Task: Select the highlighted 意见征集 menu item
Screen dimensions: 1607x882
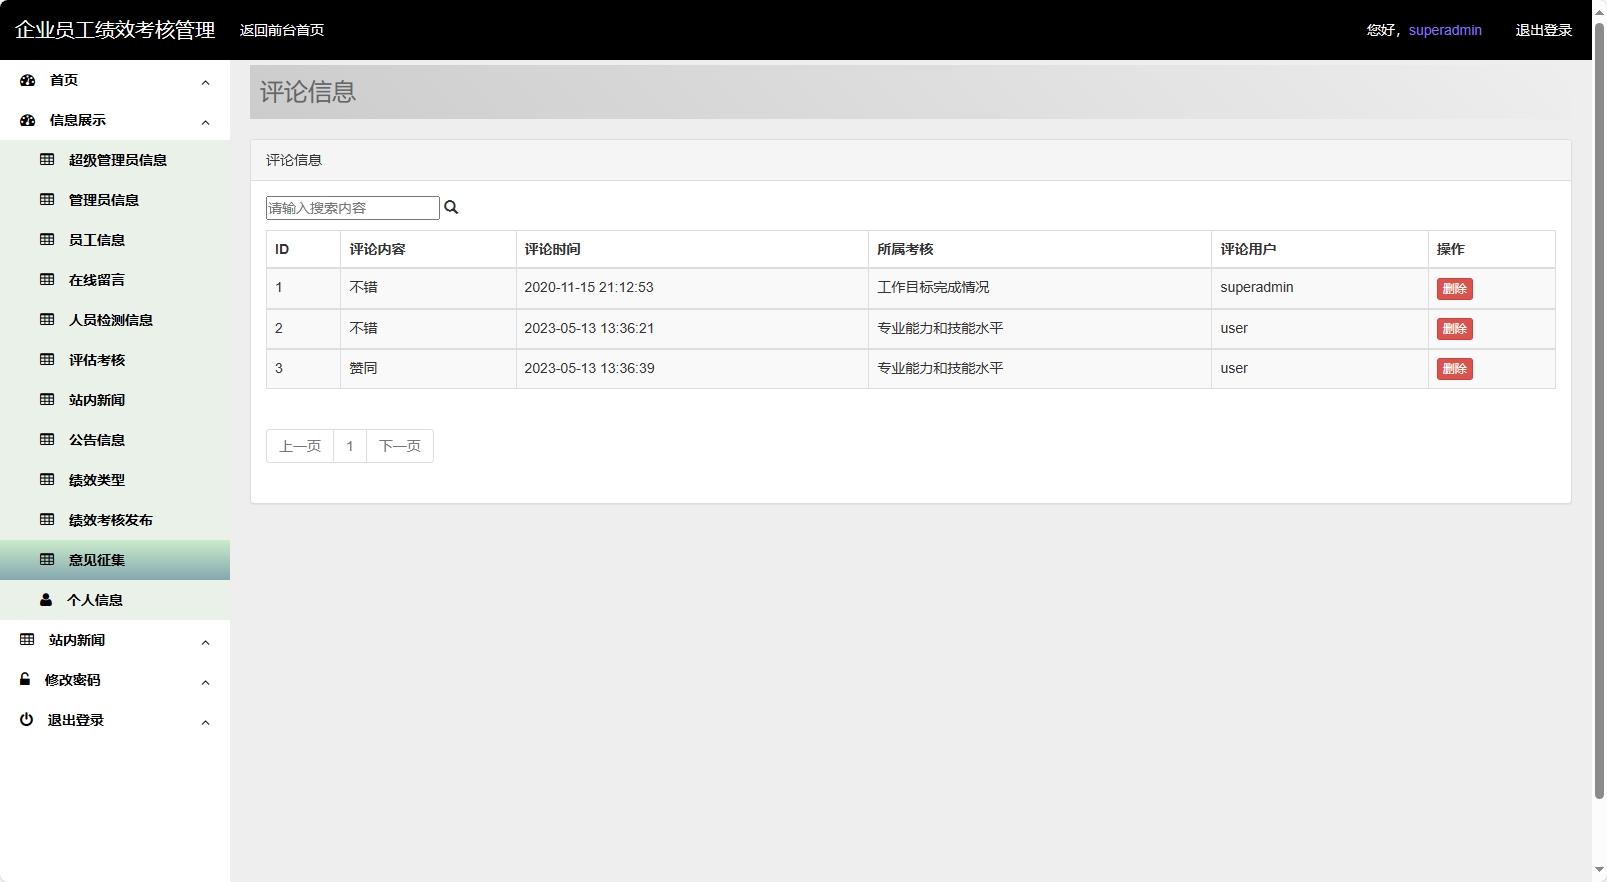Action: coord(115,560)
